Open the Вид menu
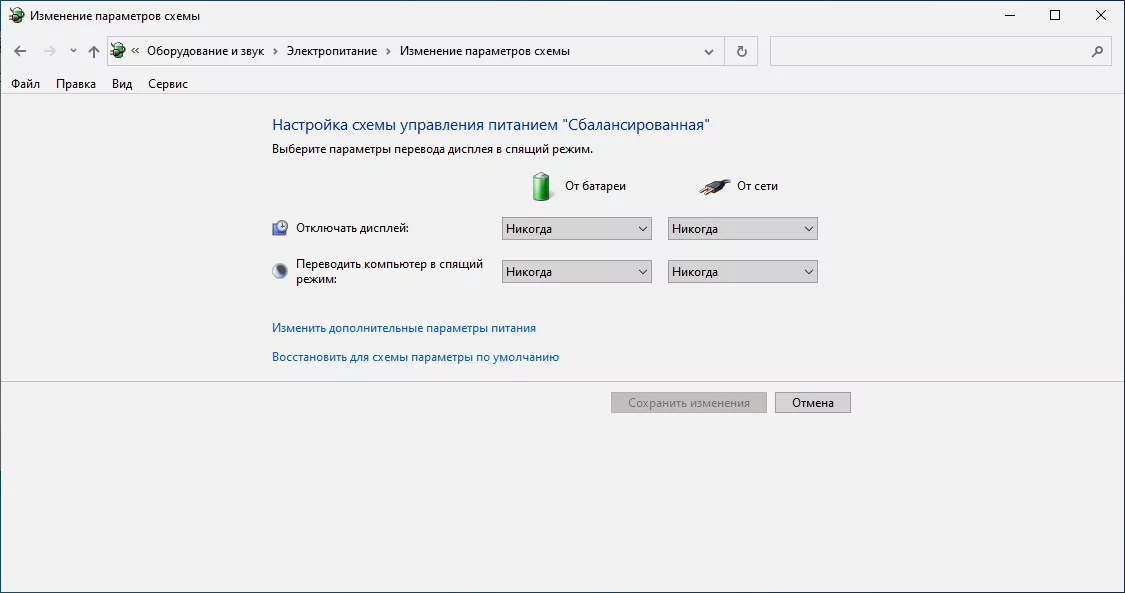 (122, 84)
